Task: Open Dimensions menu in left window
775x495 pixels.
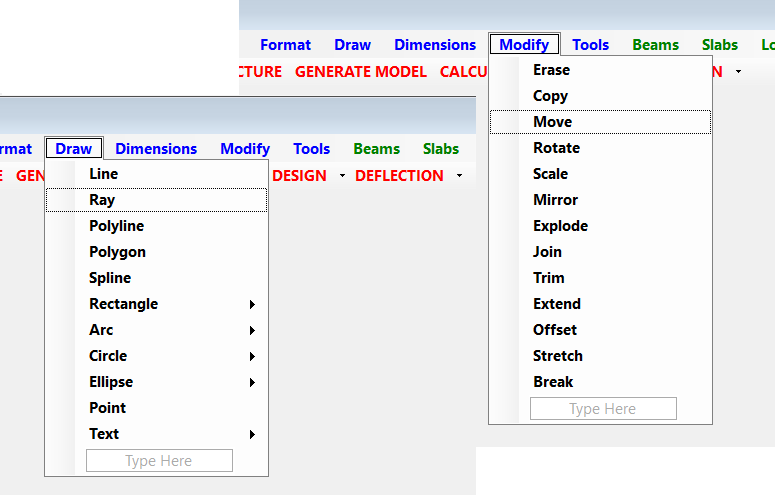Action: [156, 149]
